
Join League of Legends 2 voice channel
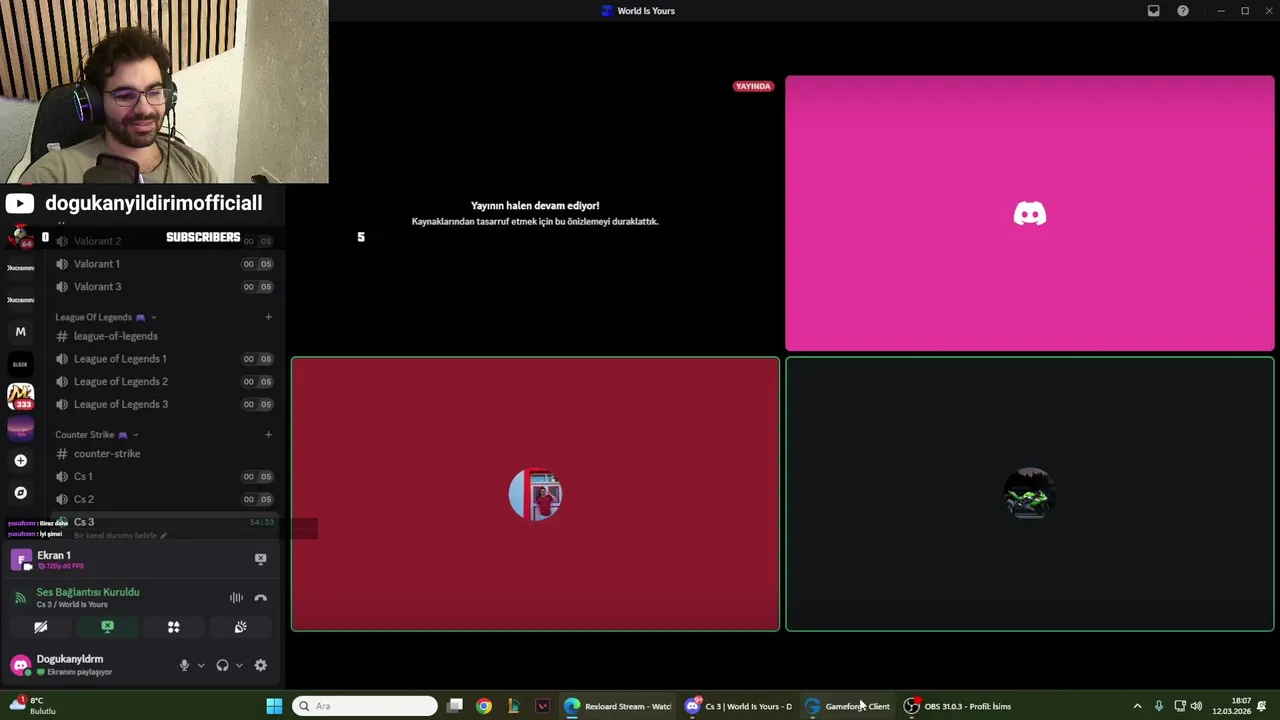[165, 382]
